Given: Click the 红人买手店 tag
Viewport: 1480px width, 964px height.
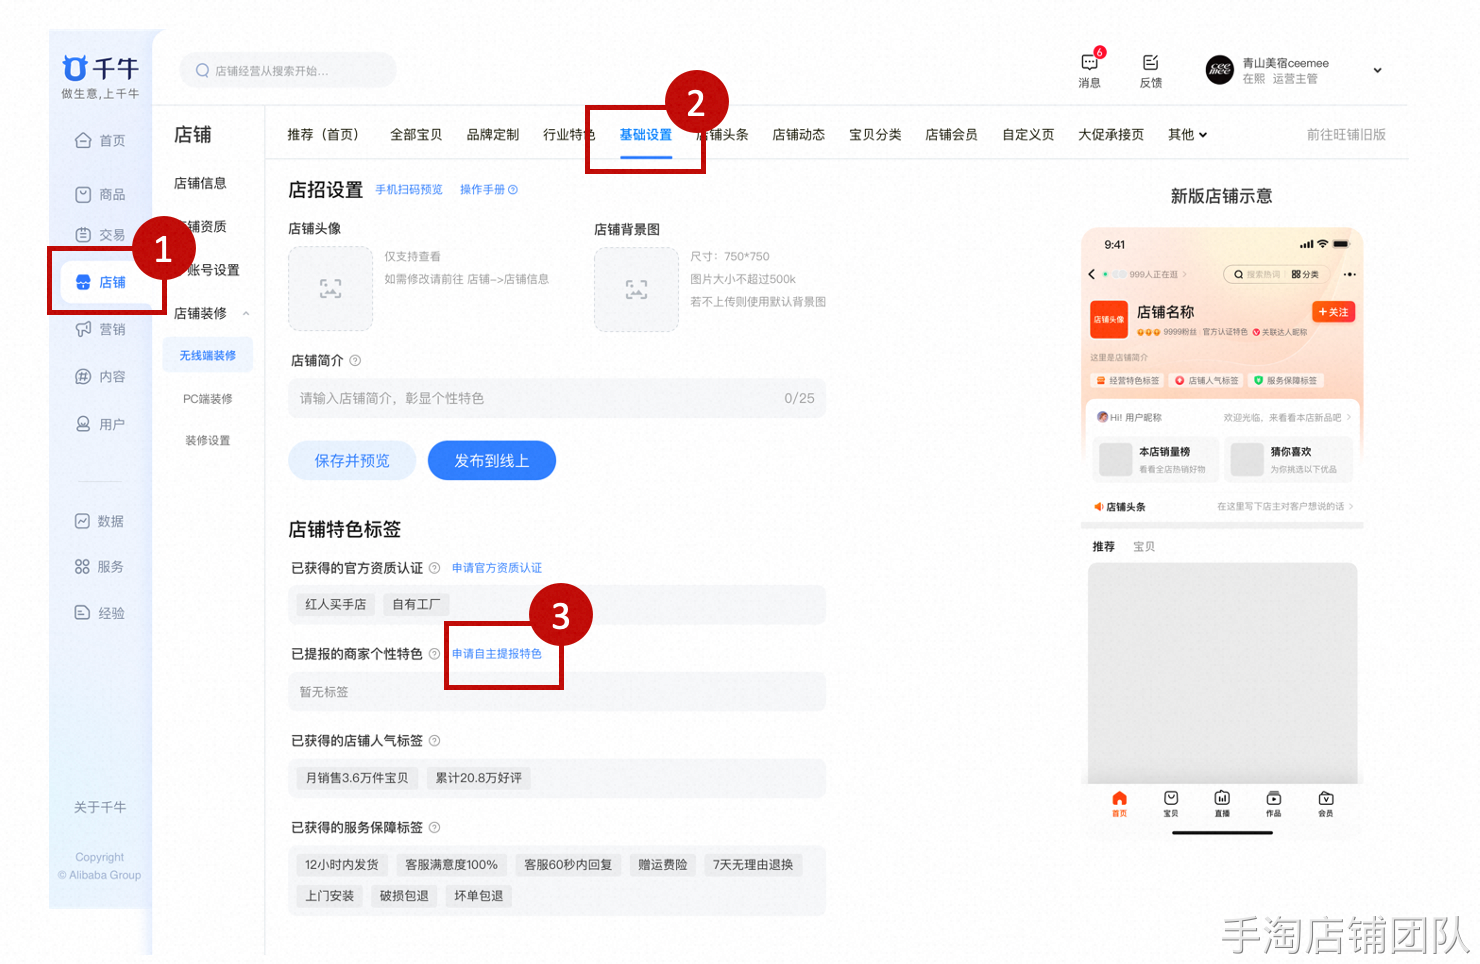Looking at the screenshot, I should [x=336, y=605].
